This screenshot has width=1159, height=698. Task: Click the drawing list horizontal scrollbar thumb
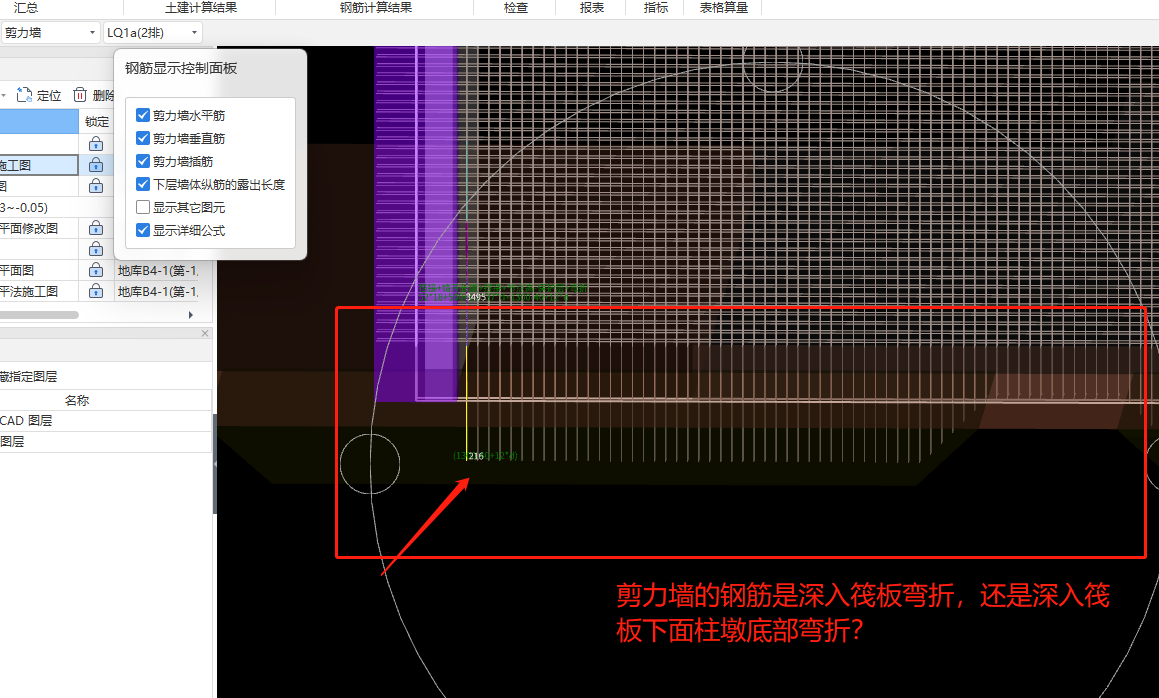[39, 315]
